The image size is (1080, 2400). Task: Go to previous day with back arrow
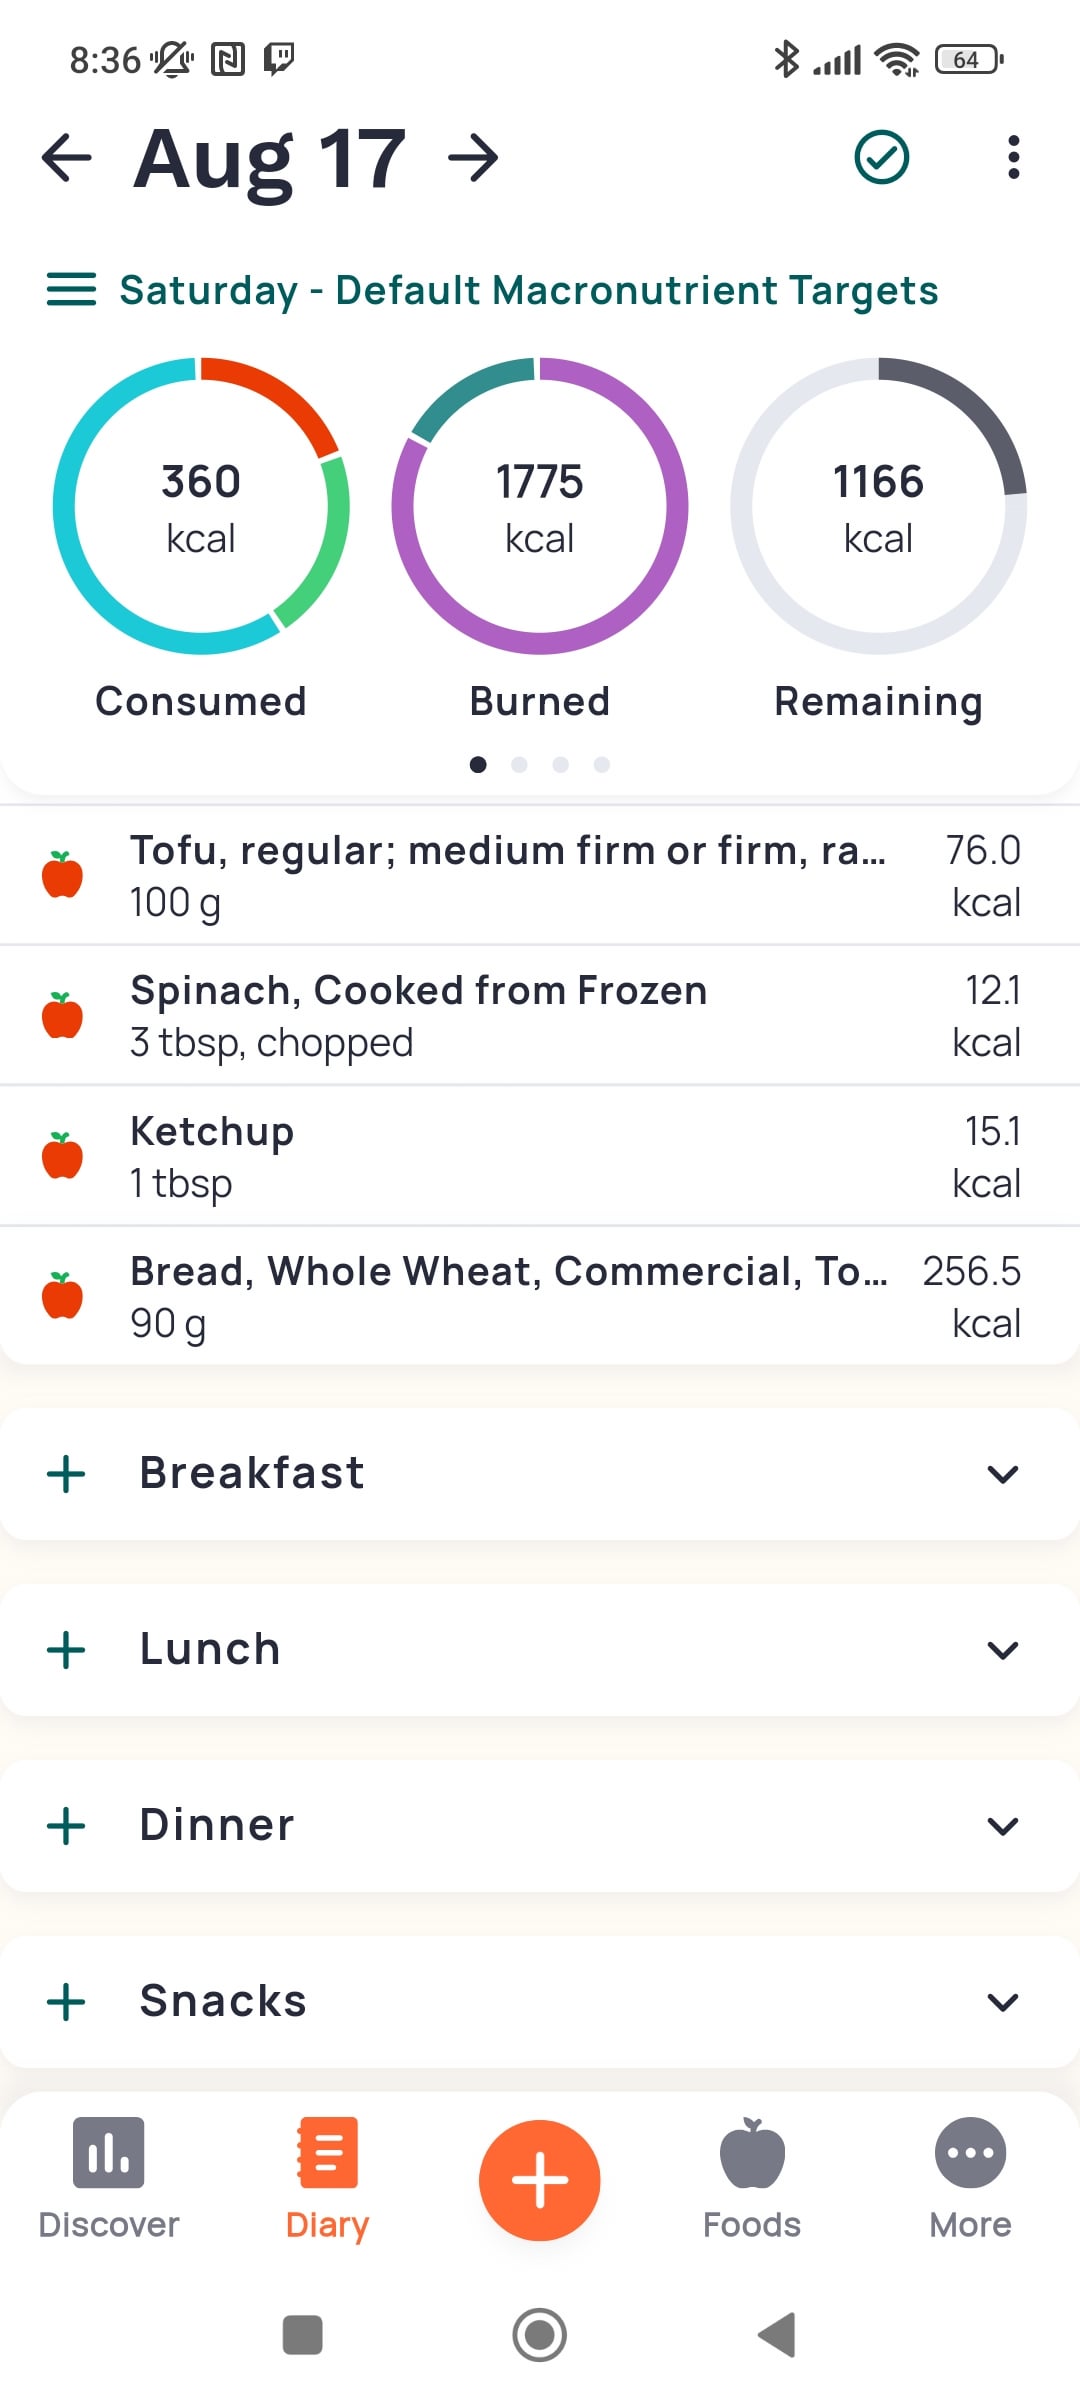tap(67, 158)
